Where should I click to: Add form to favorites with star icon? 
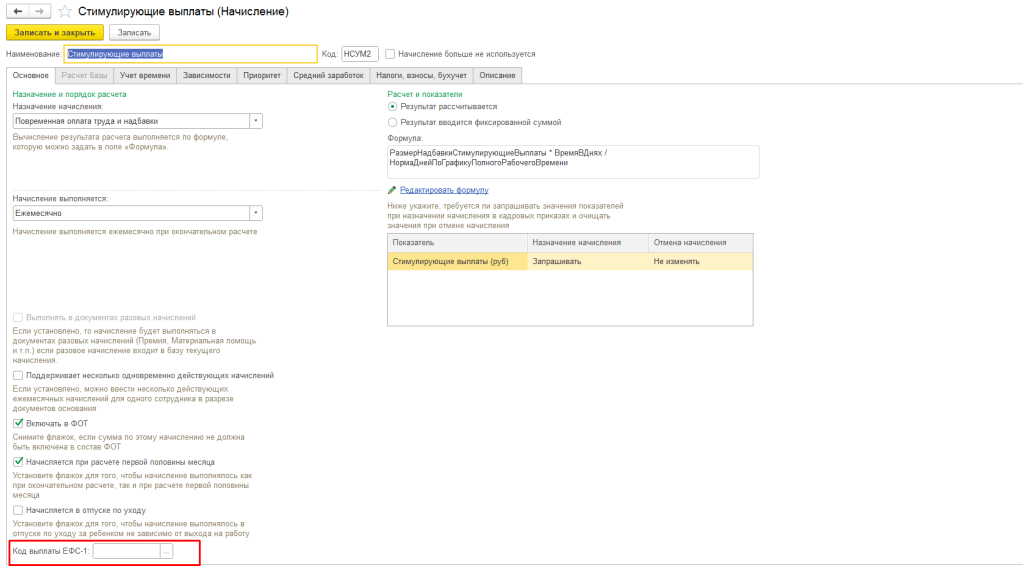point(65,11)
